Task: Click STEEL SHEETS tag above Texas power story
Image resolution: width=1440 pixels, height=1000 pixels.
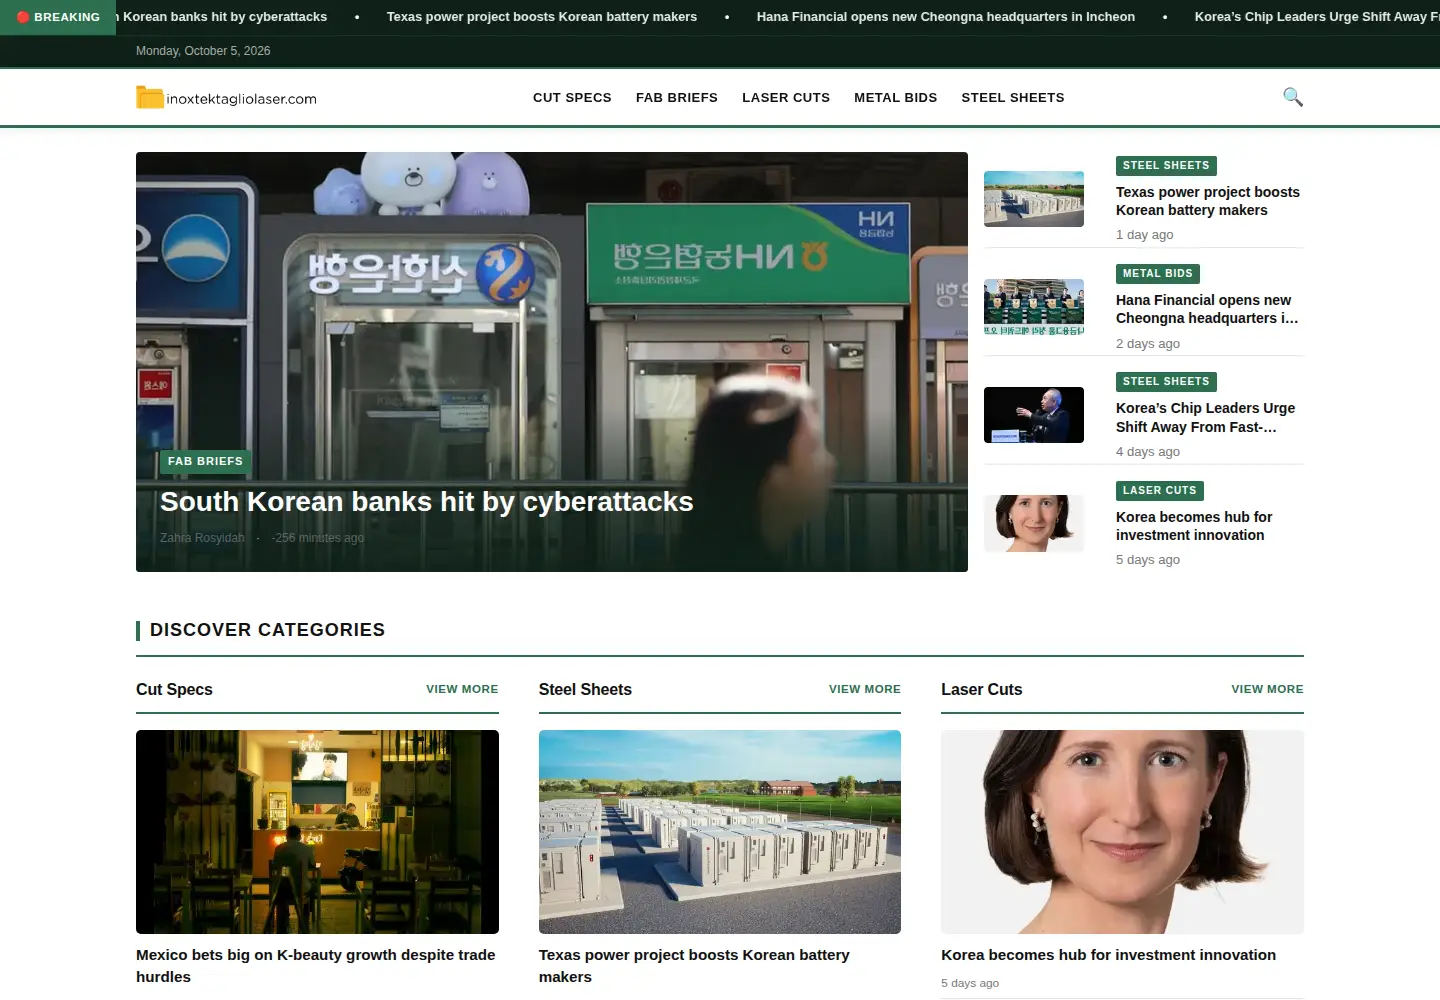Action: point(1166,166)
